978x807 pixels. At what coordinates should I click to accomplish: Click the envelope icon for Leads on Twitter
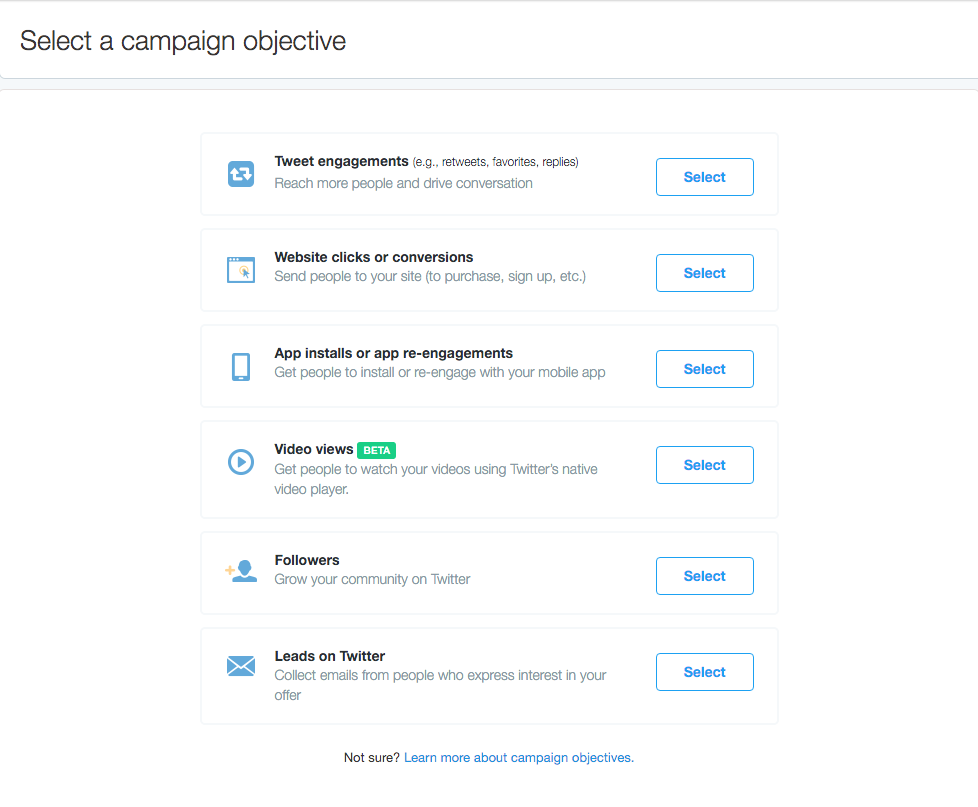coord(241,666)
